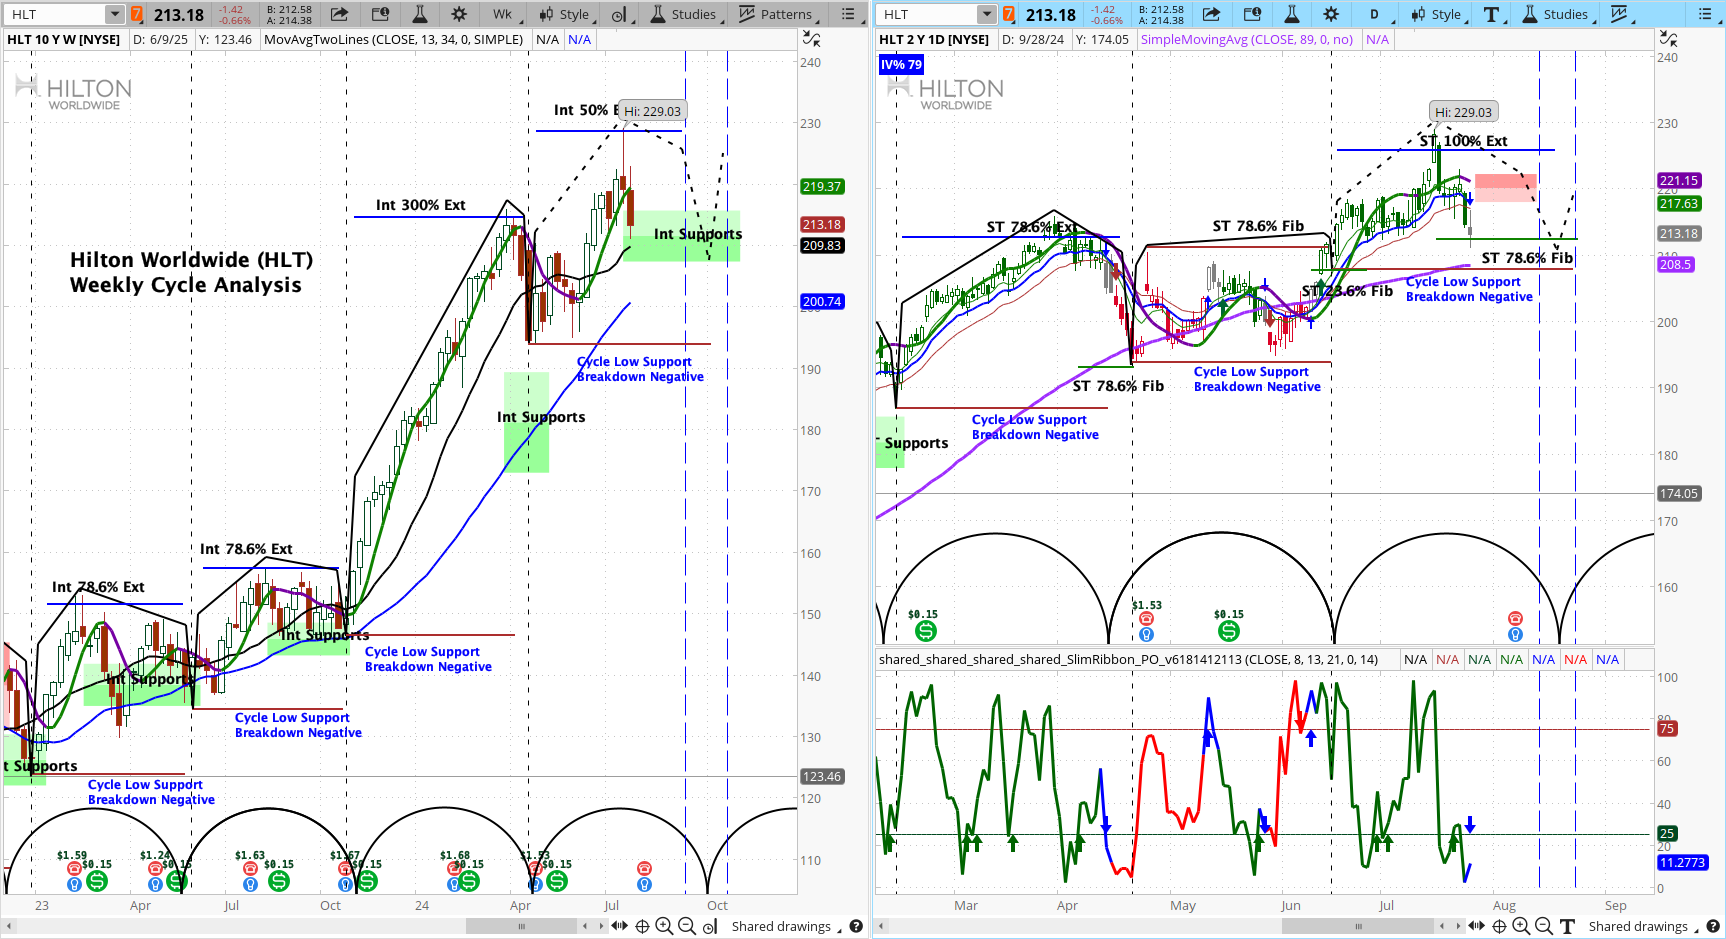Open the flask quick-study icon on the left chart
This screenshot has height=939, width=1726.
point(420,14)
